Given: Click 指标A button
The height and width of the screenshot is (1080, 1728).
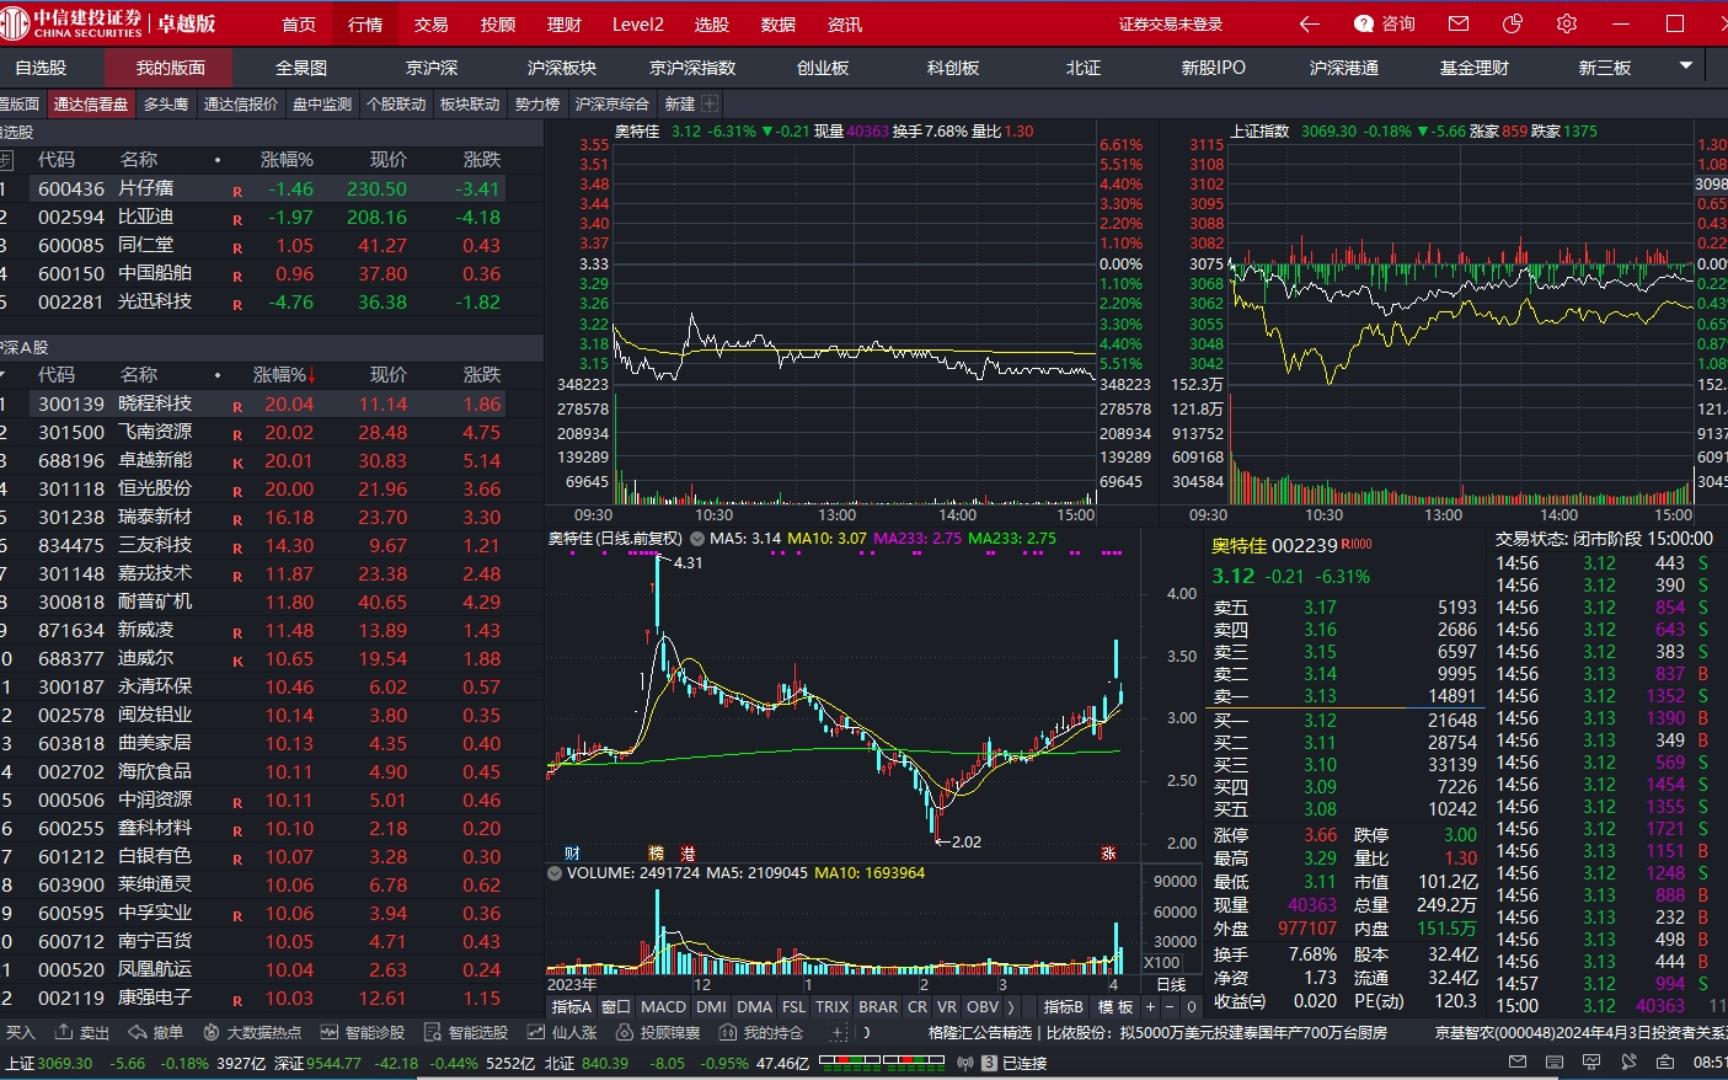Looking at the screenshot, I should point(572,1007).
